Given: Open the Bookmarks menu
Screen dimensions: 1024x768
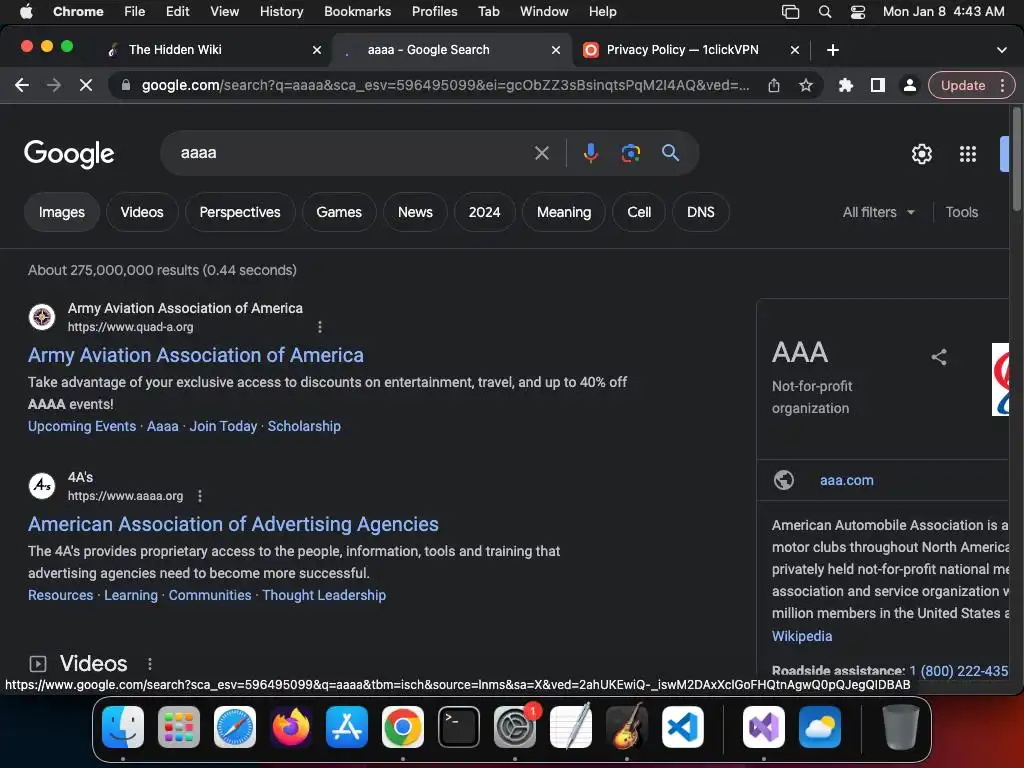Looking at the screenshot, I should point(357,12).
